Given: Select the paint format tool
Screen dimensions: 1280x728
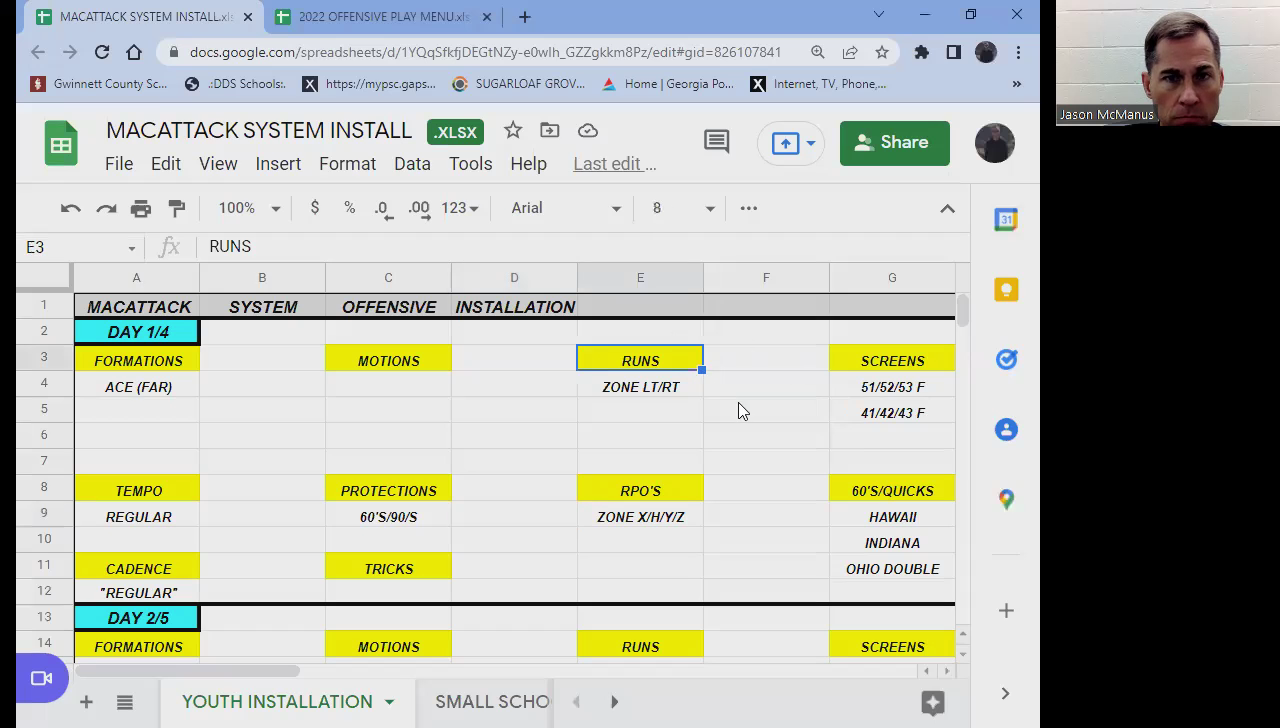Looking at the screenshot, I should click(x=177, y=208).
